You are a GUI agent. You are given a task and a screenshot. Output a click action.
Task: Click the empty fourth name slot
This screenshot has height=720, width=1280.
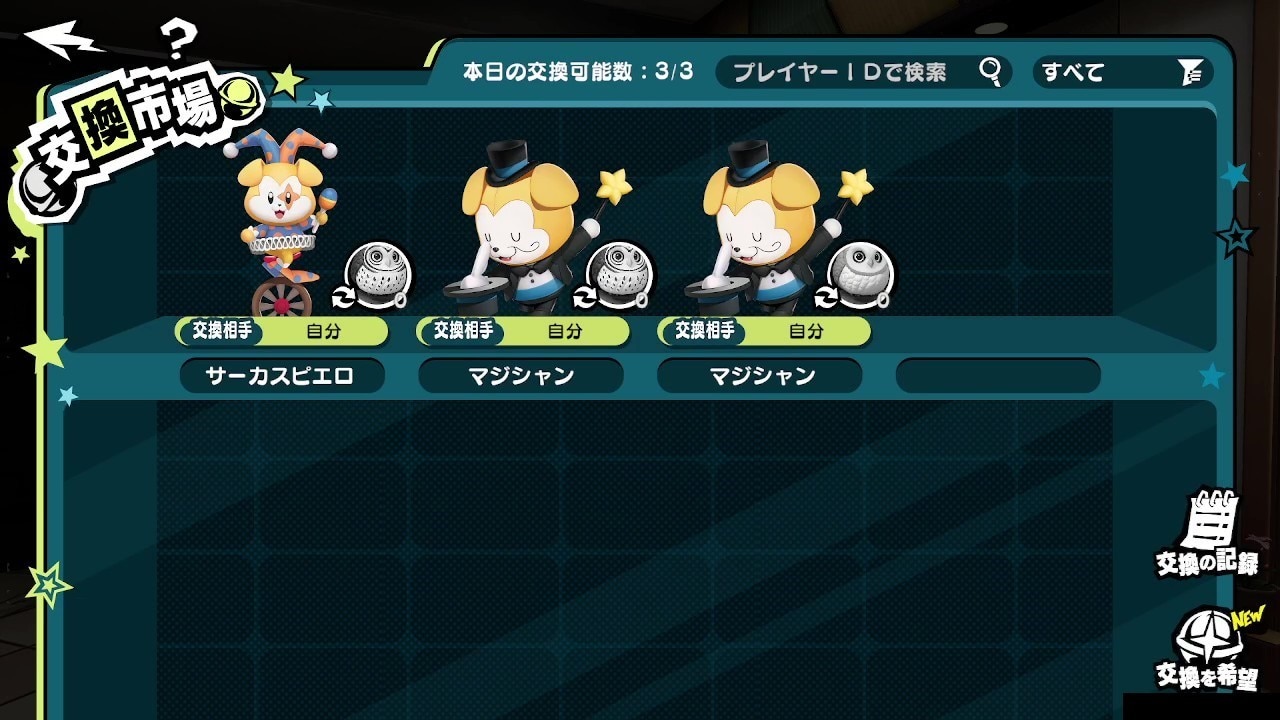point(998,376)
